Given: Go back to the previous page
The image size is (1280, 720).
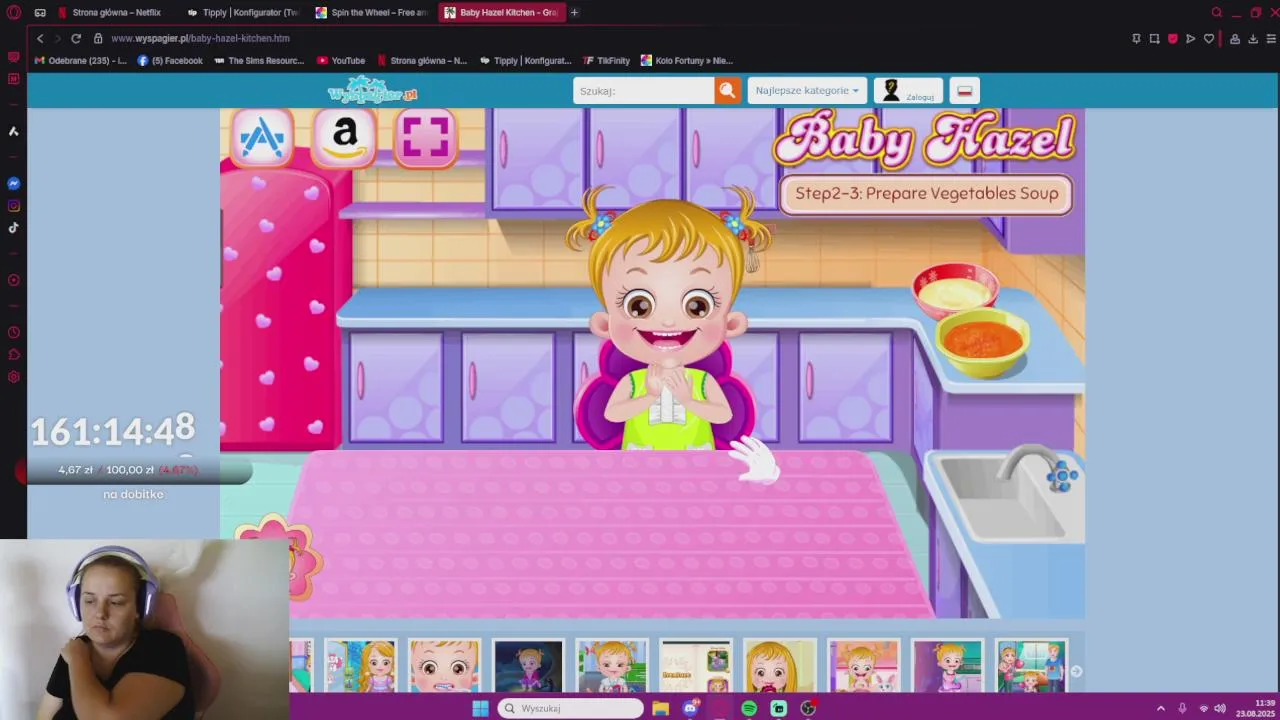Looking at the screenshot, I should (40, 38).
